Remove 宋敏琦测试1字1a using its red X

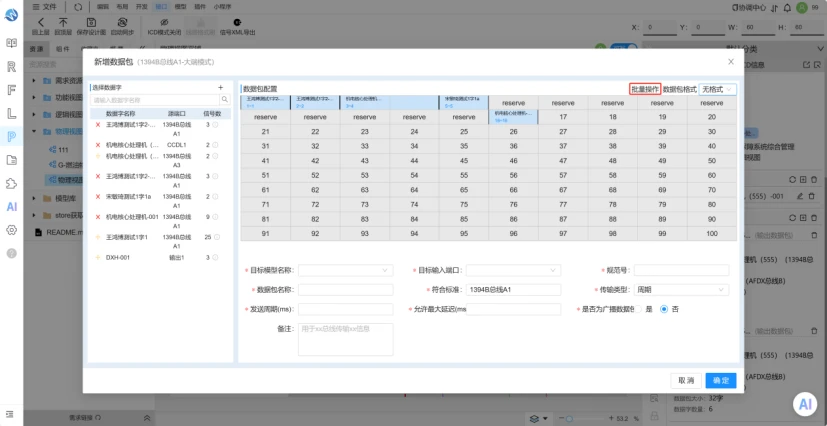[98, 197]
